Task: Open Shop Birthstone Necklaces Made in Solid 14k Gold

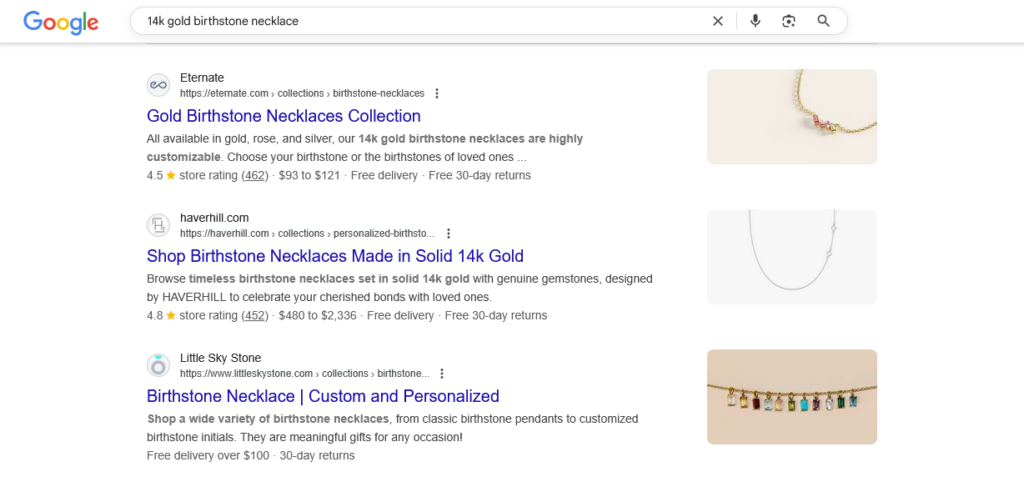Action: tap(335, 256)
